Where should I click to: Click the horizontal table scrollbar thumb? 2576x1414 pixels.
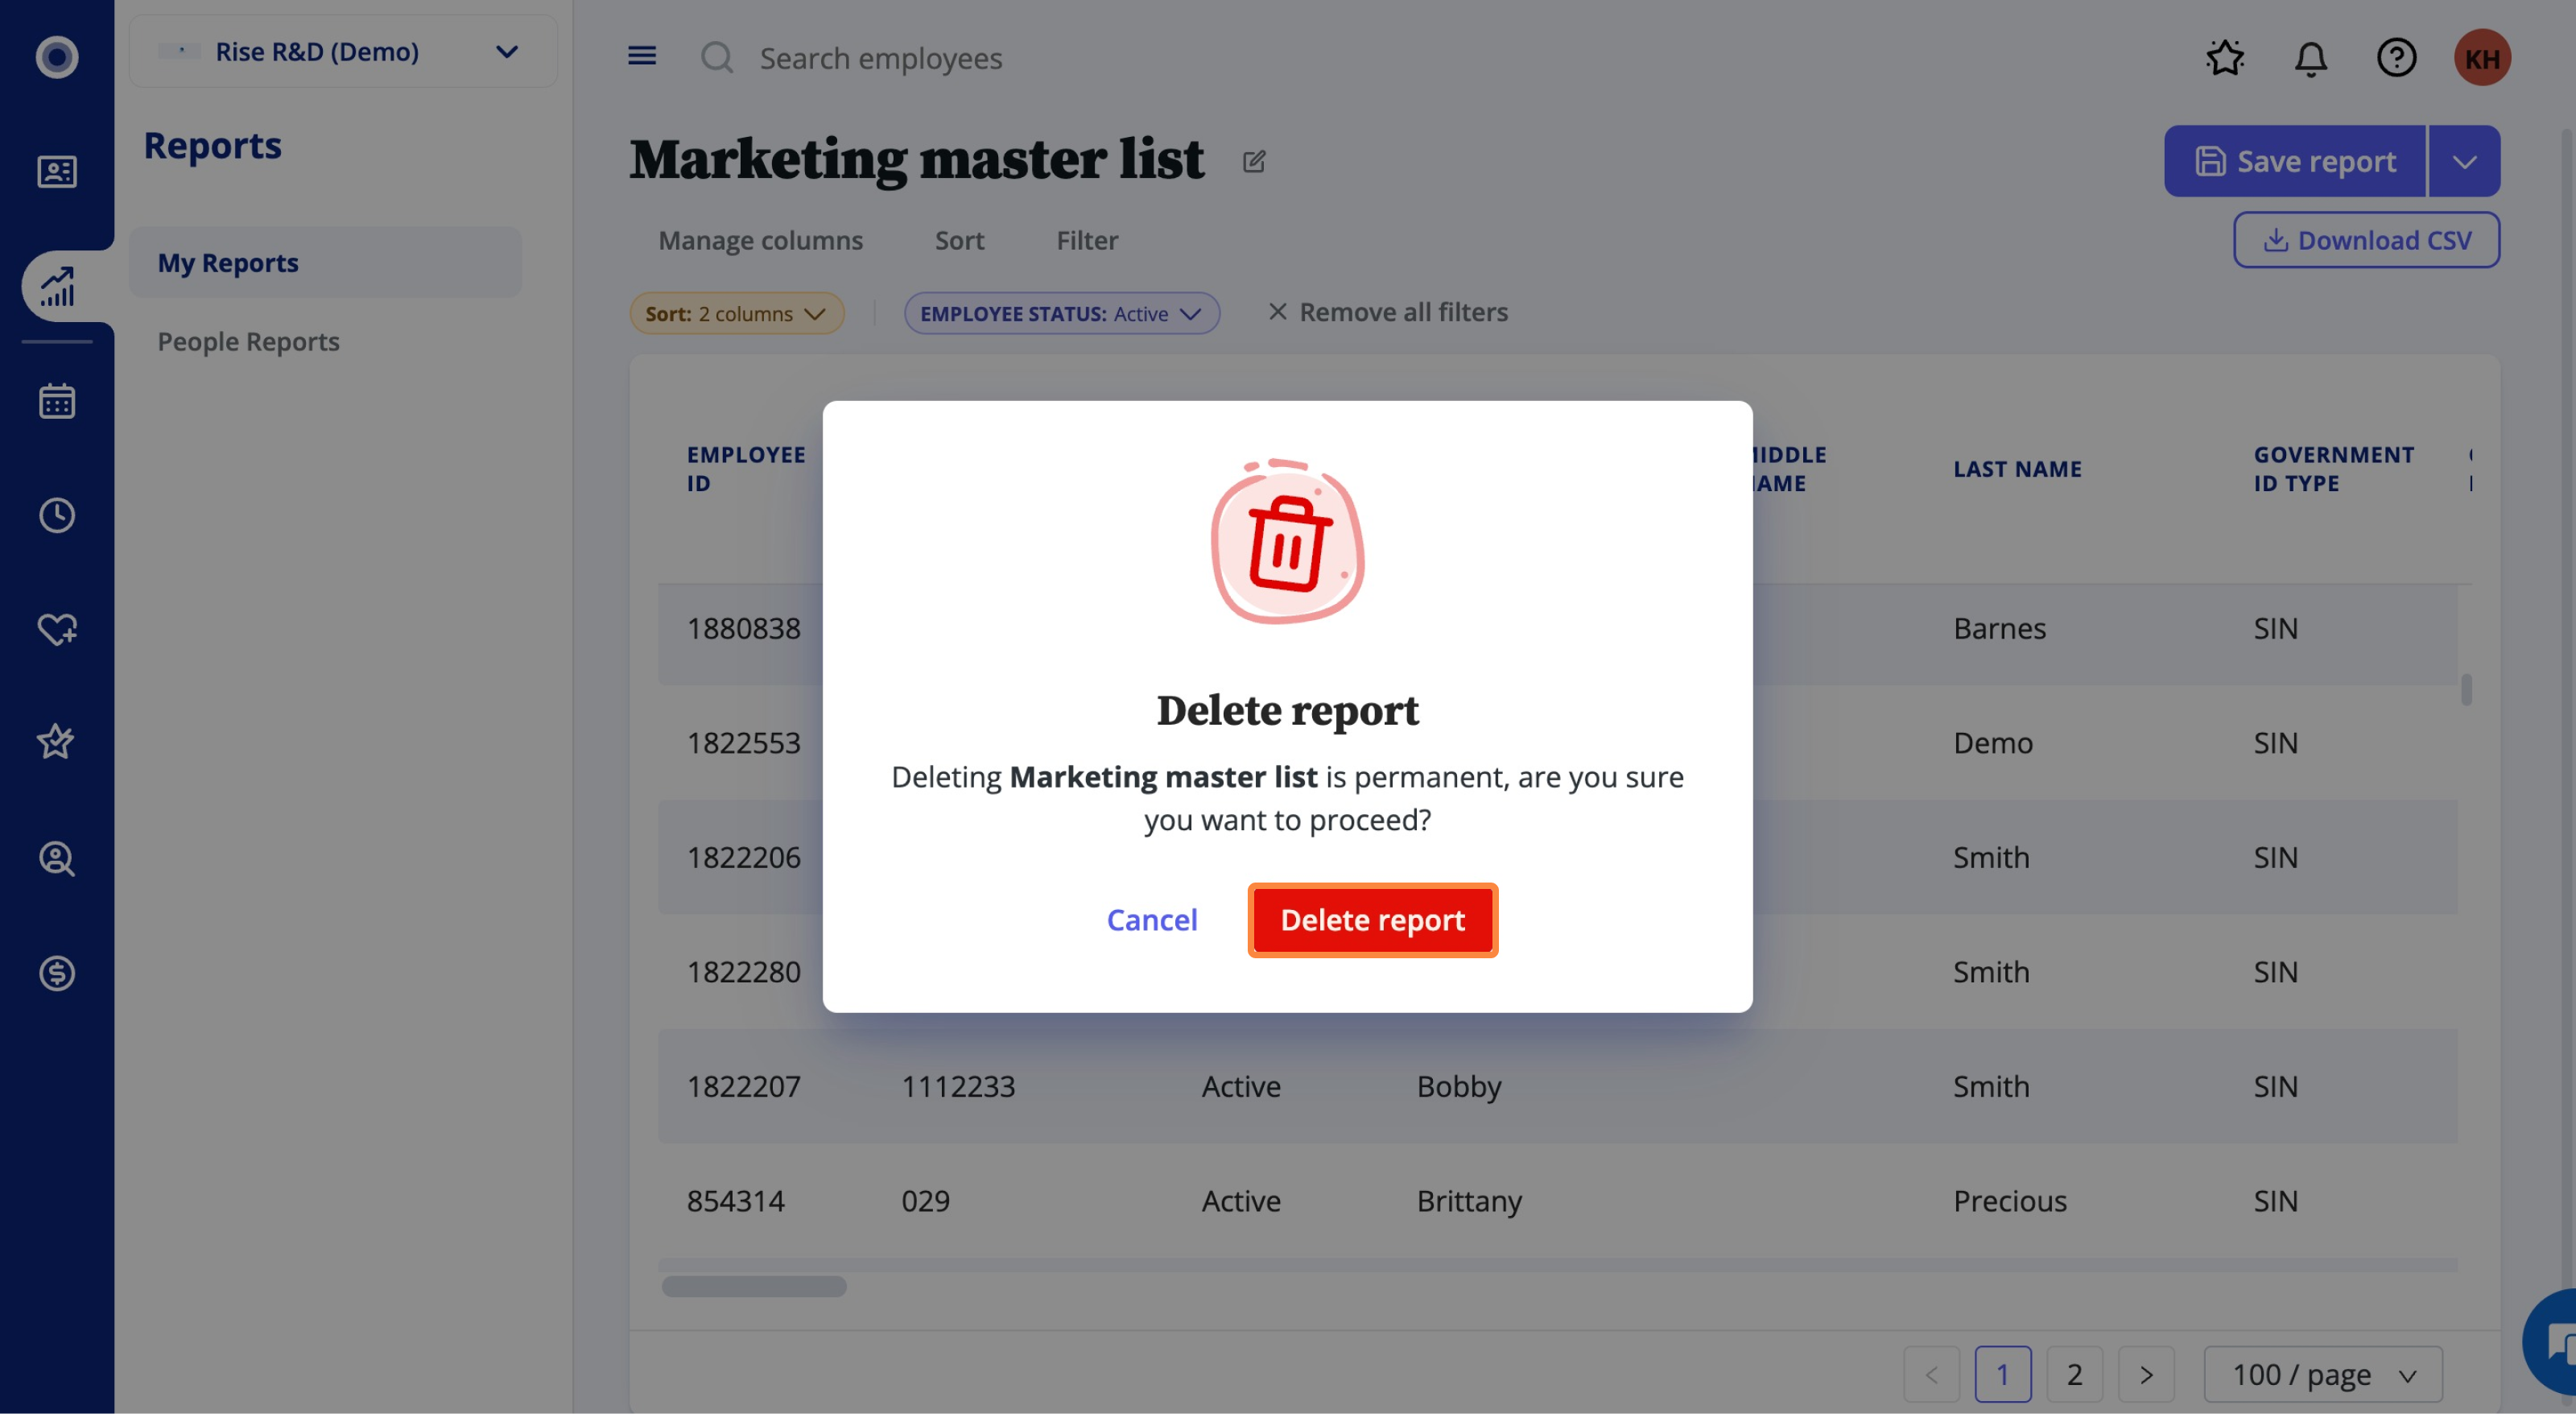(x=754, y=1287)
